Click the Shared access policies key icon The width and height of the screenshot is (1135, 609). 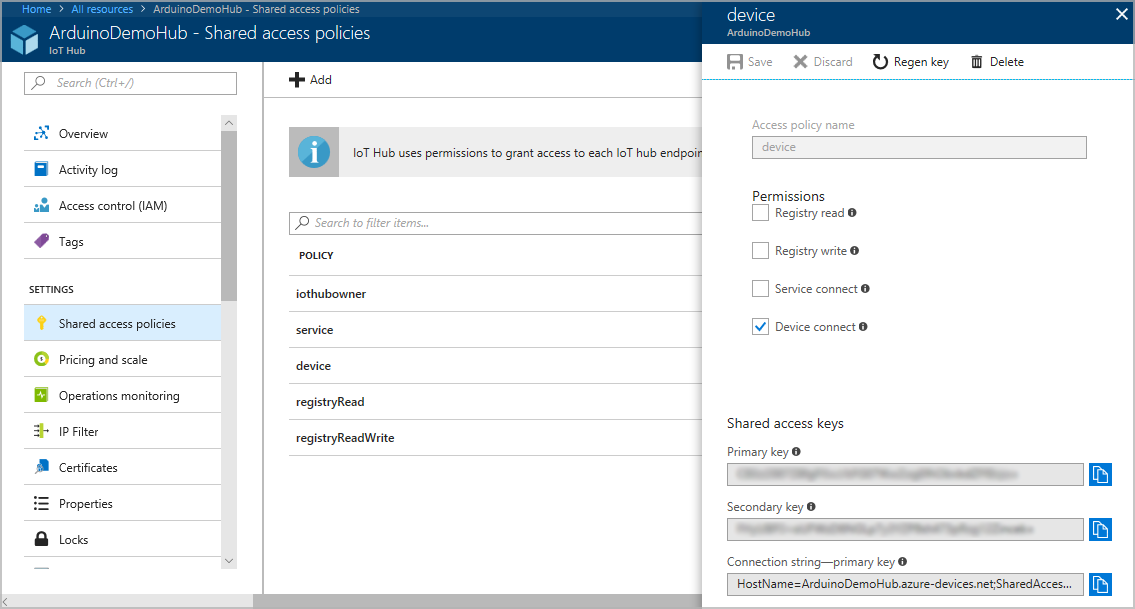click(x=41, y=323)
